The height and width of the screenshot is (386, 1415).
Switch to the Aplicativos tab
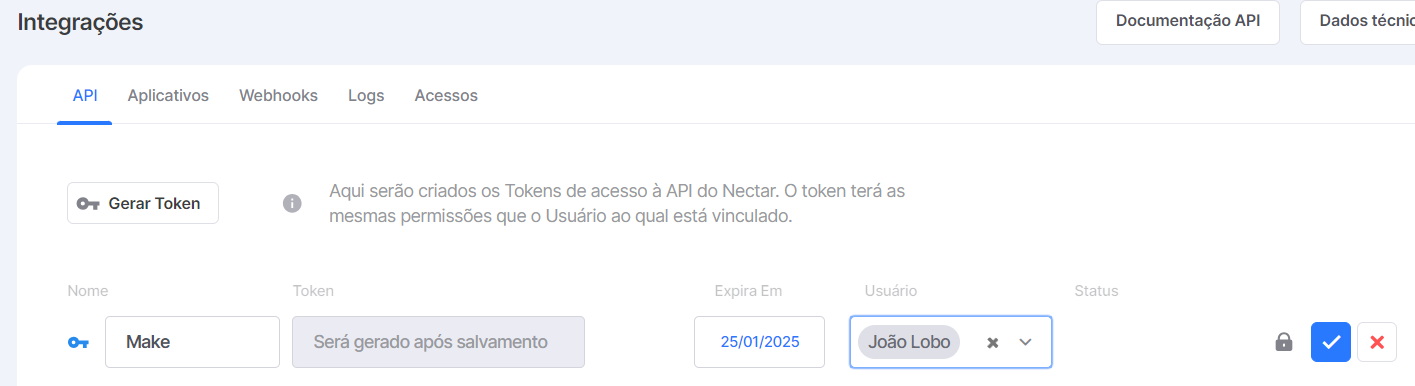coord(168,96)
